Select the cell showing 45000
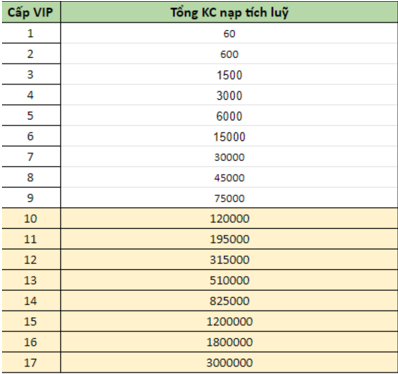 click(229, 177)
